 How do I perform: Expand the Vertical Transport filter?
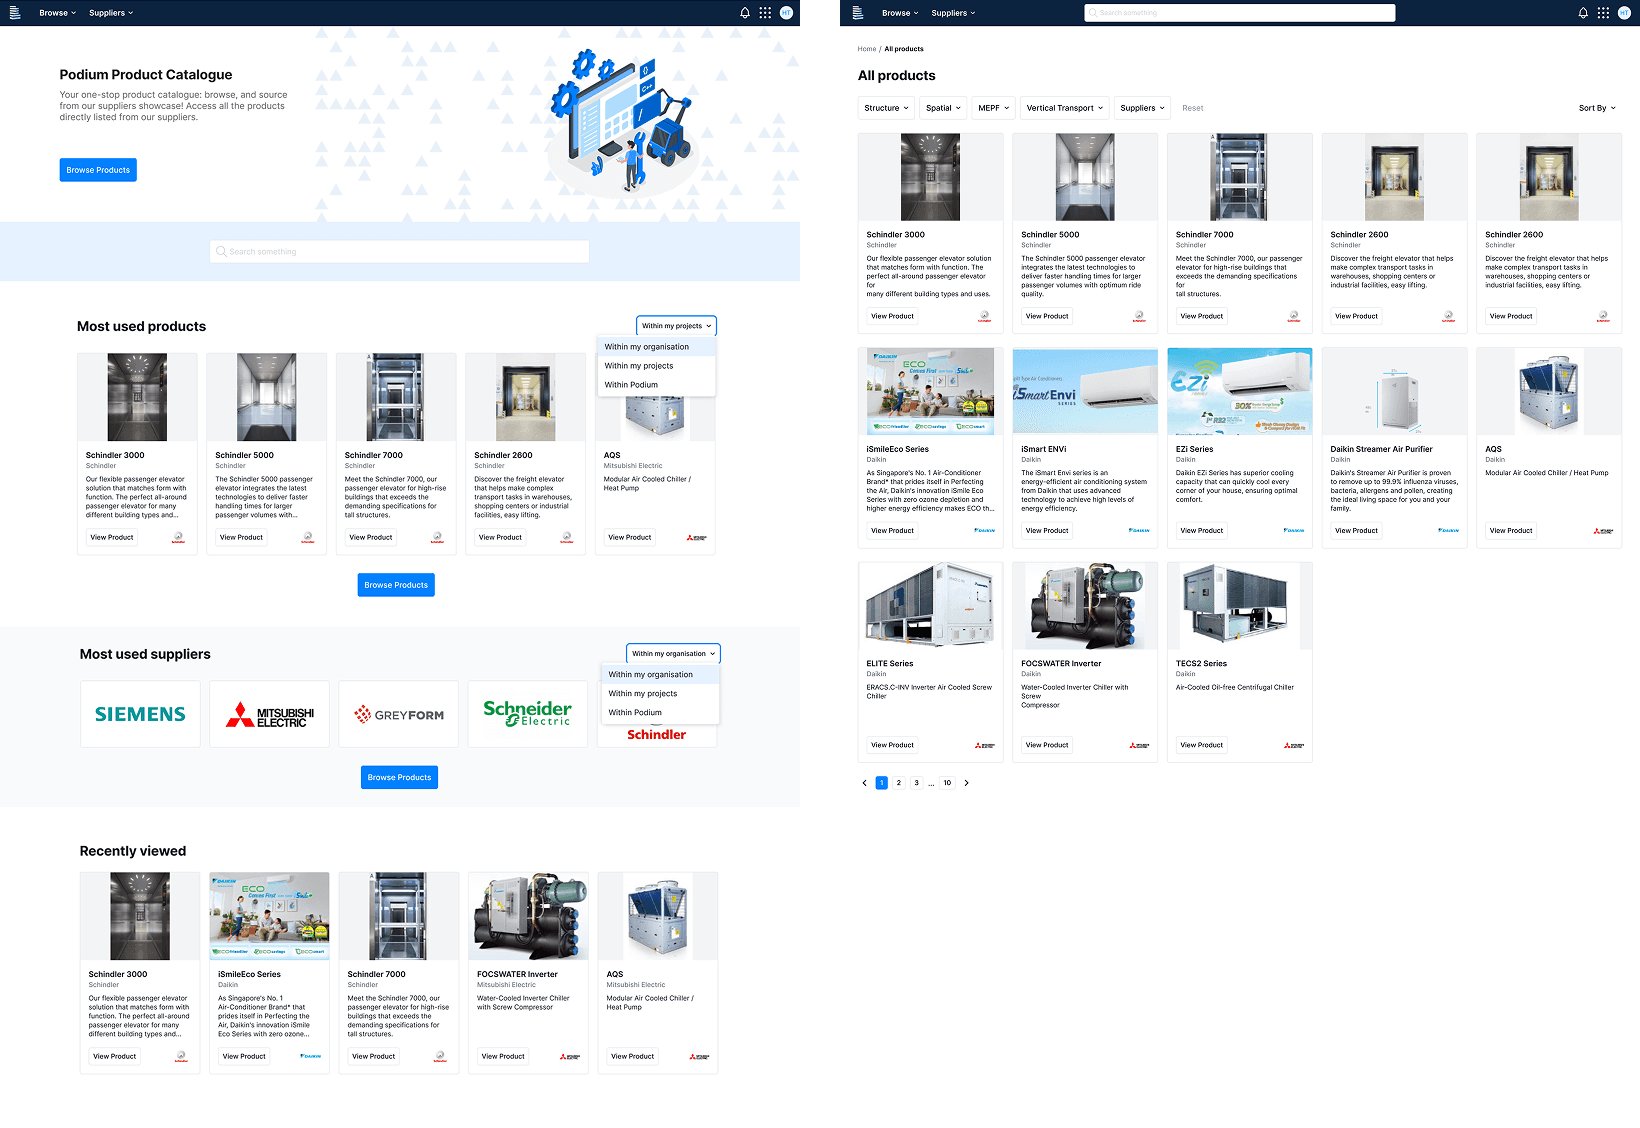coord(1064,108)
